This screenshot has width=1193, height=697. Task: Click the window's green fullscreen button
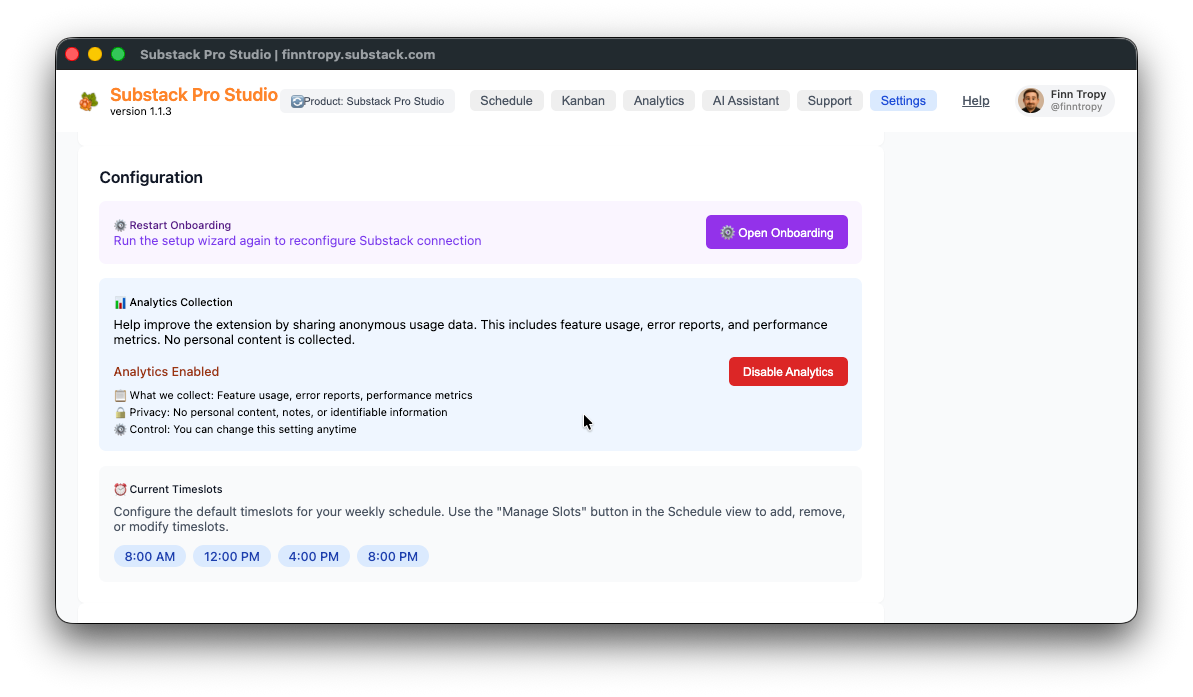point(118,54)
